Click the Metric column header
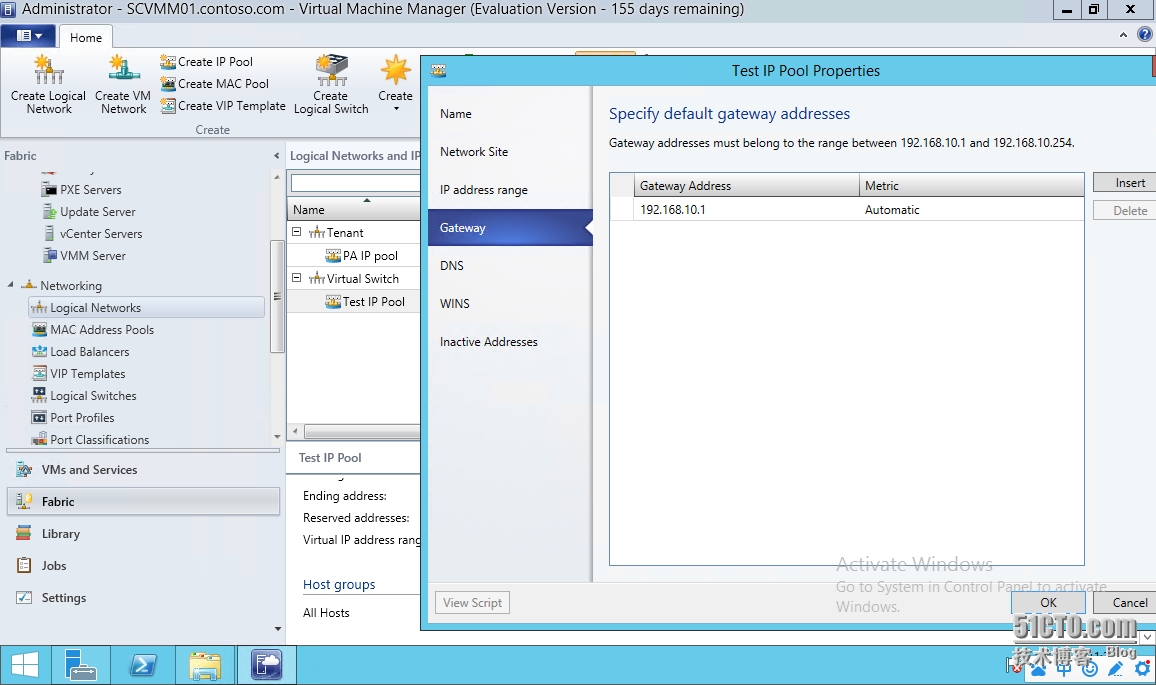 971,186
